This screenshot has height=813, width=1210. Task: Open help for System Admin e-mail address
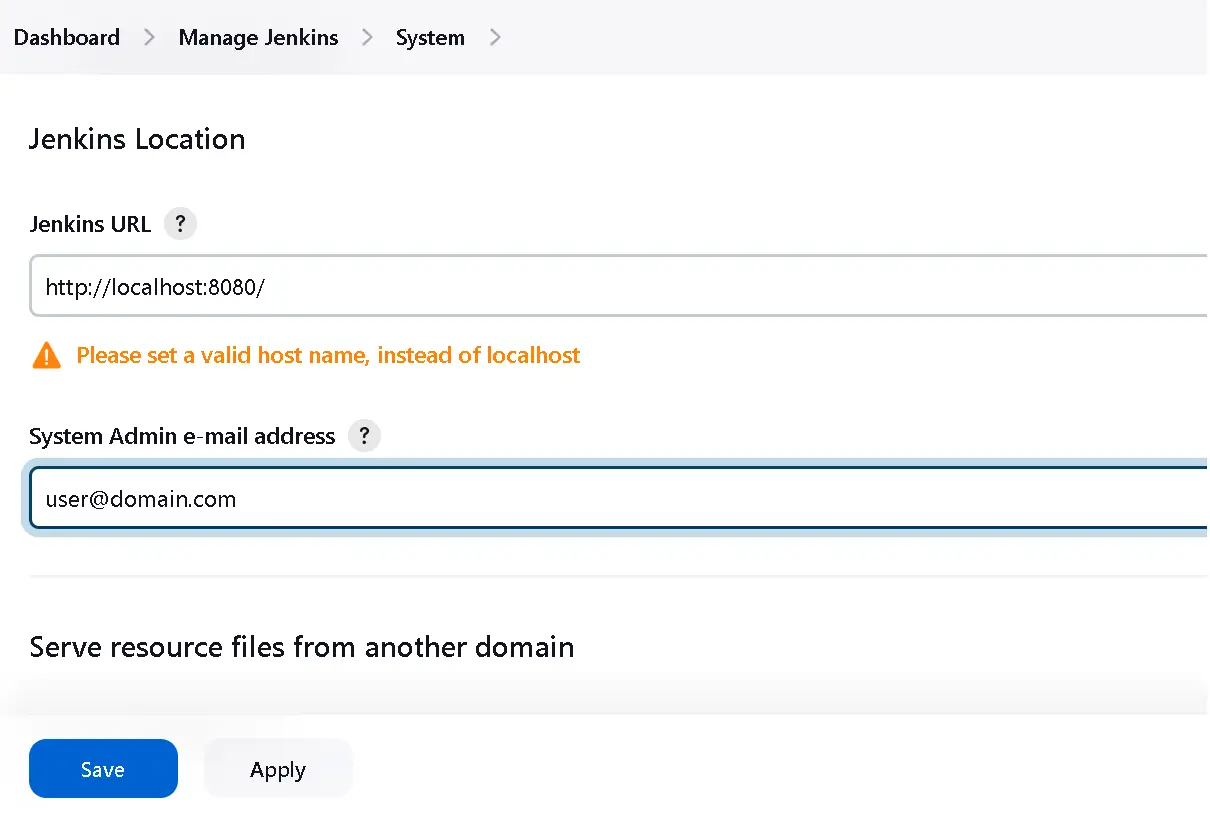(364, 436)
